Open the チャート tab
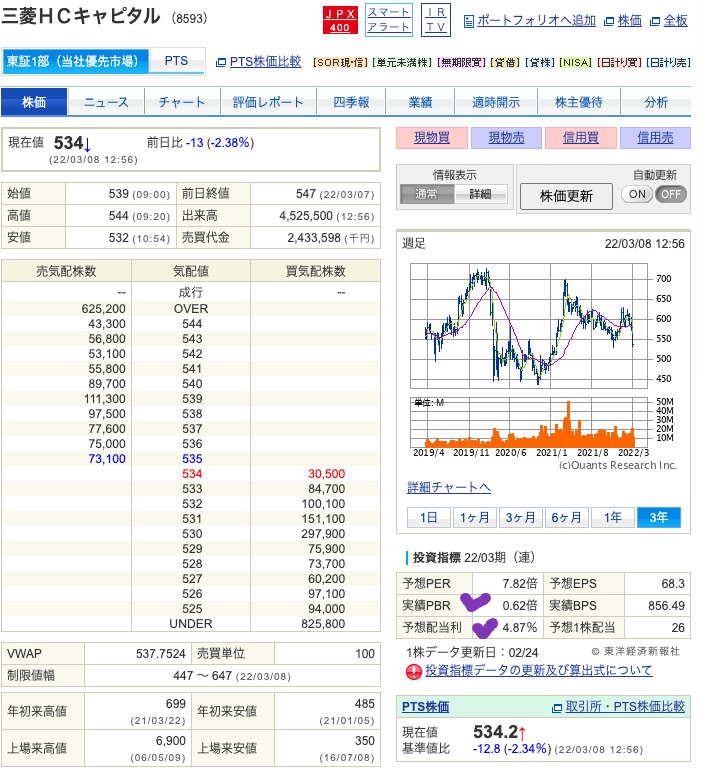Screen dimensions: 702x776 (x=182, y=102)
